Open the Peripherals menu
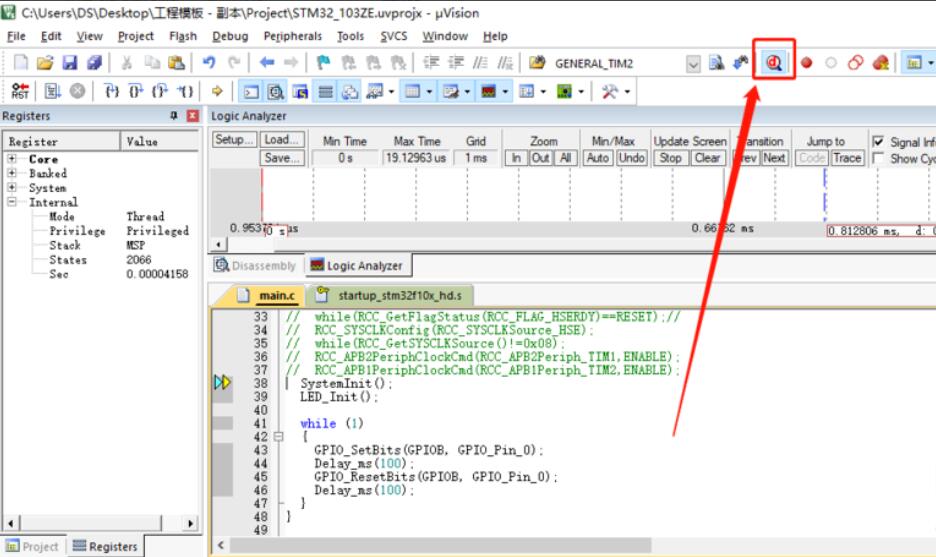Image resolution: width=936 pixels, height=557 pixels. (x=292, y=36)
